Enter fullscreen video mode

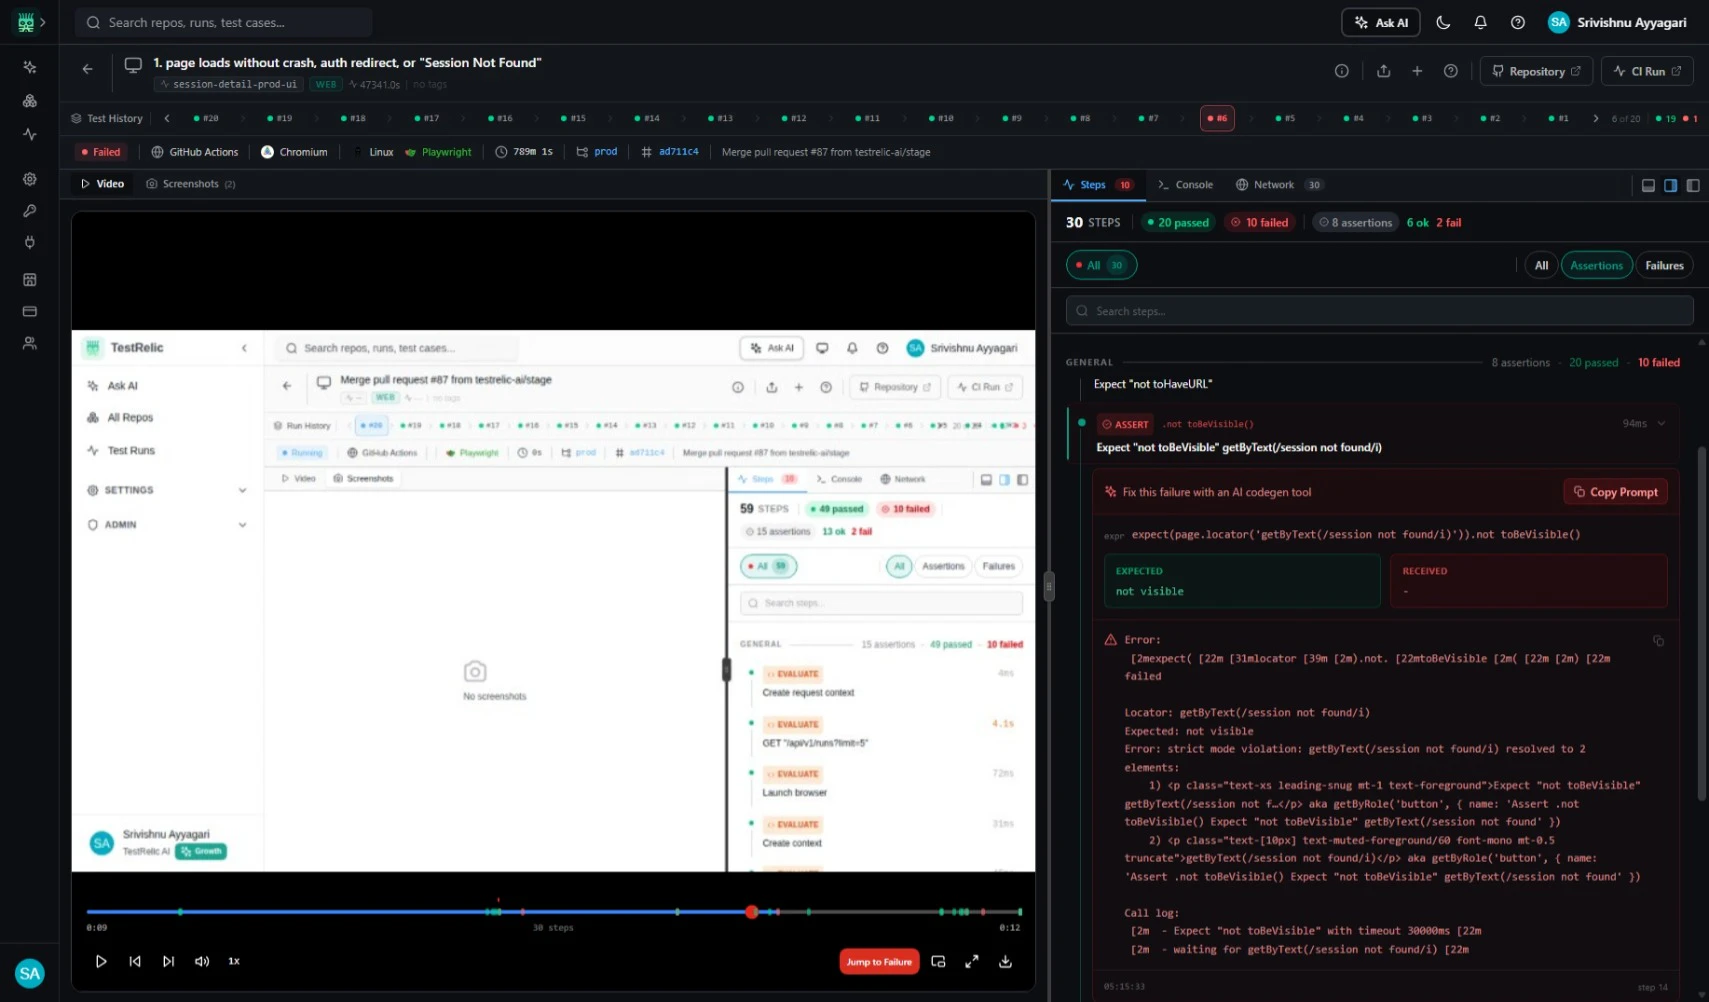(x=971, y=961)
